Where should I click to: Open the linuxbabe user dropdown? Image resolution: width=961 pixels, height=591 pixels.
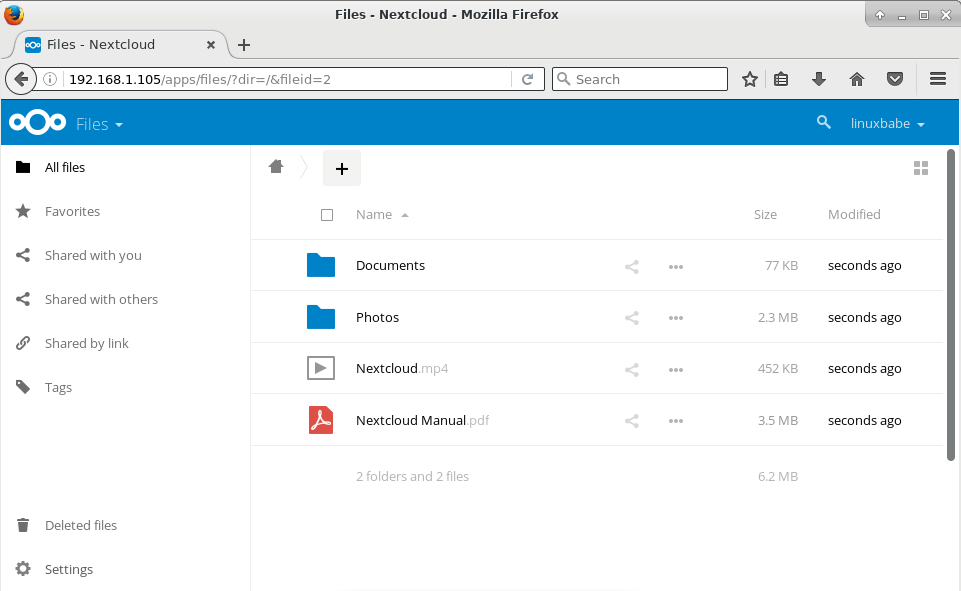coord(887,124)
